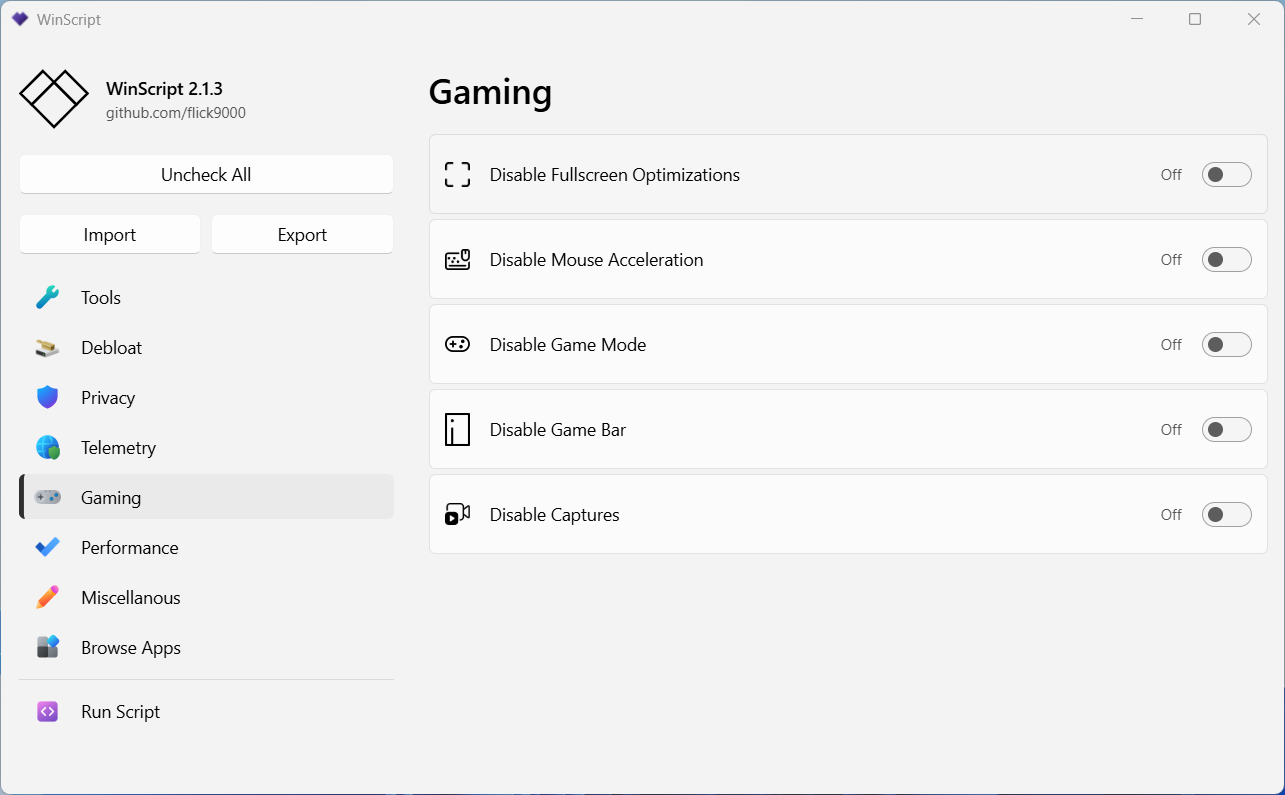
Task: Click the Debloat sidebar icon
Action: tap(48, 348)
